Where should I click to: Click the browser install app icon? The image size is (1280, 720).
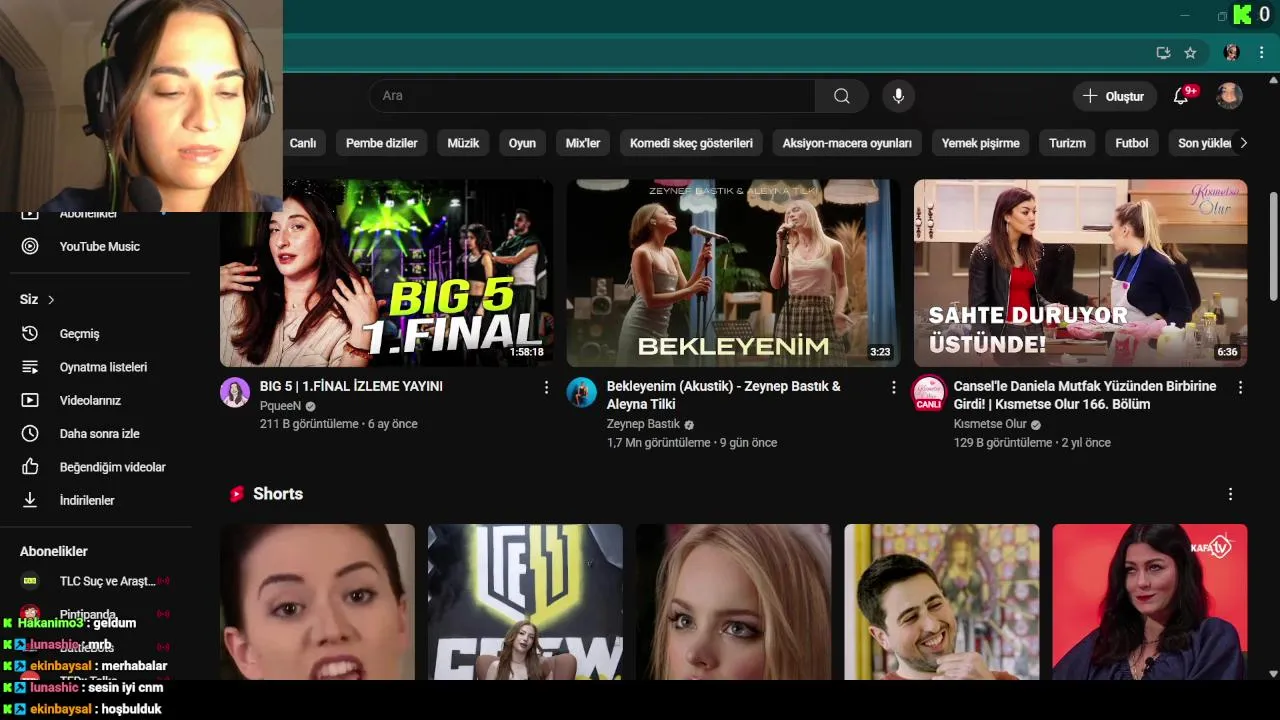pos(1163,53)
